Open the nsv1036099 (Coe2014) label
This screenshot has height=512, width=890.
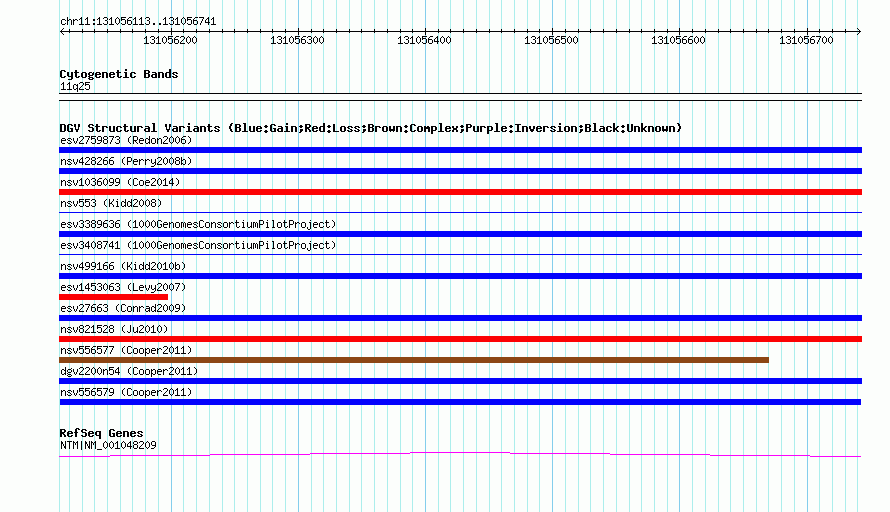[x=120, y=182]
